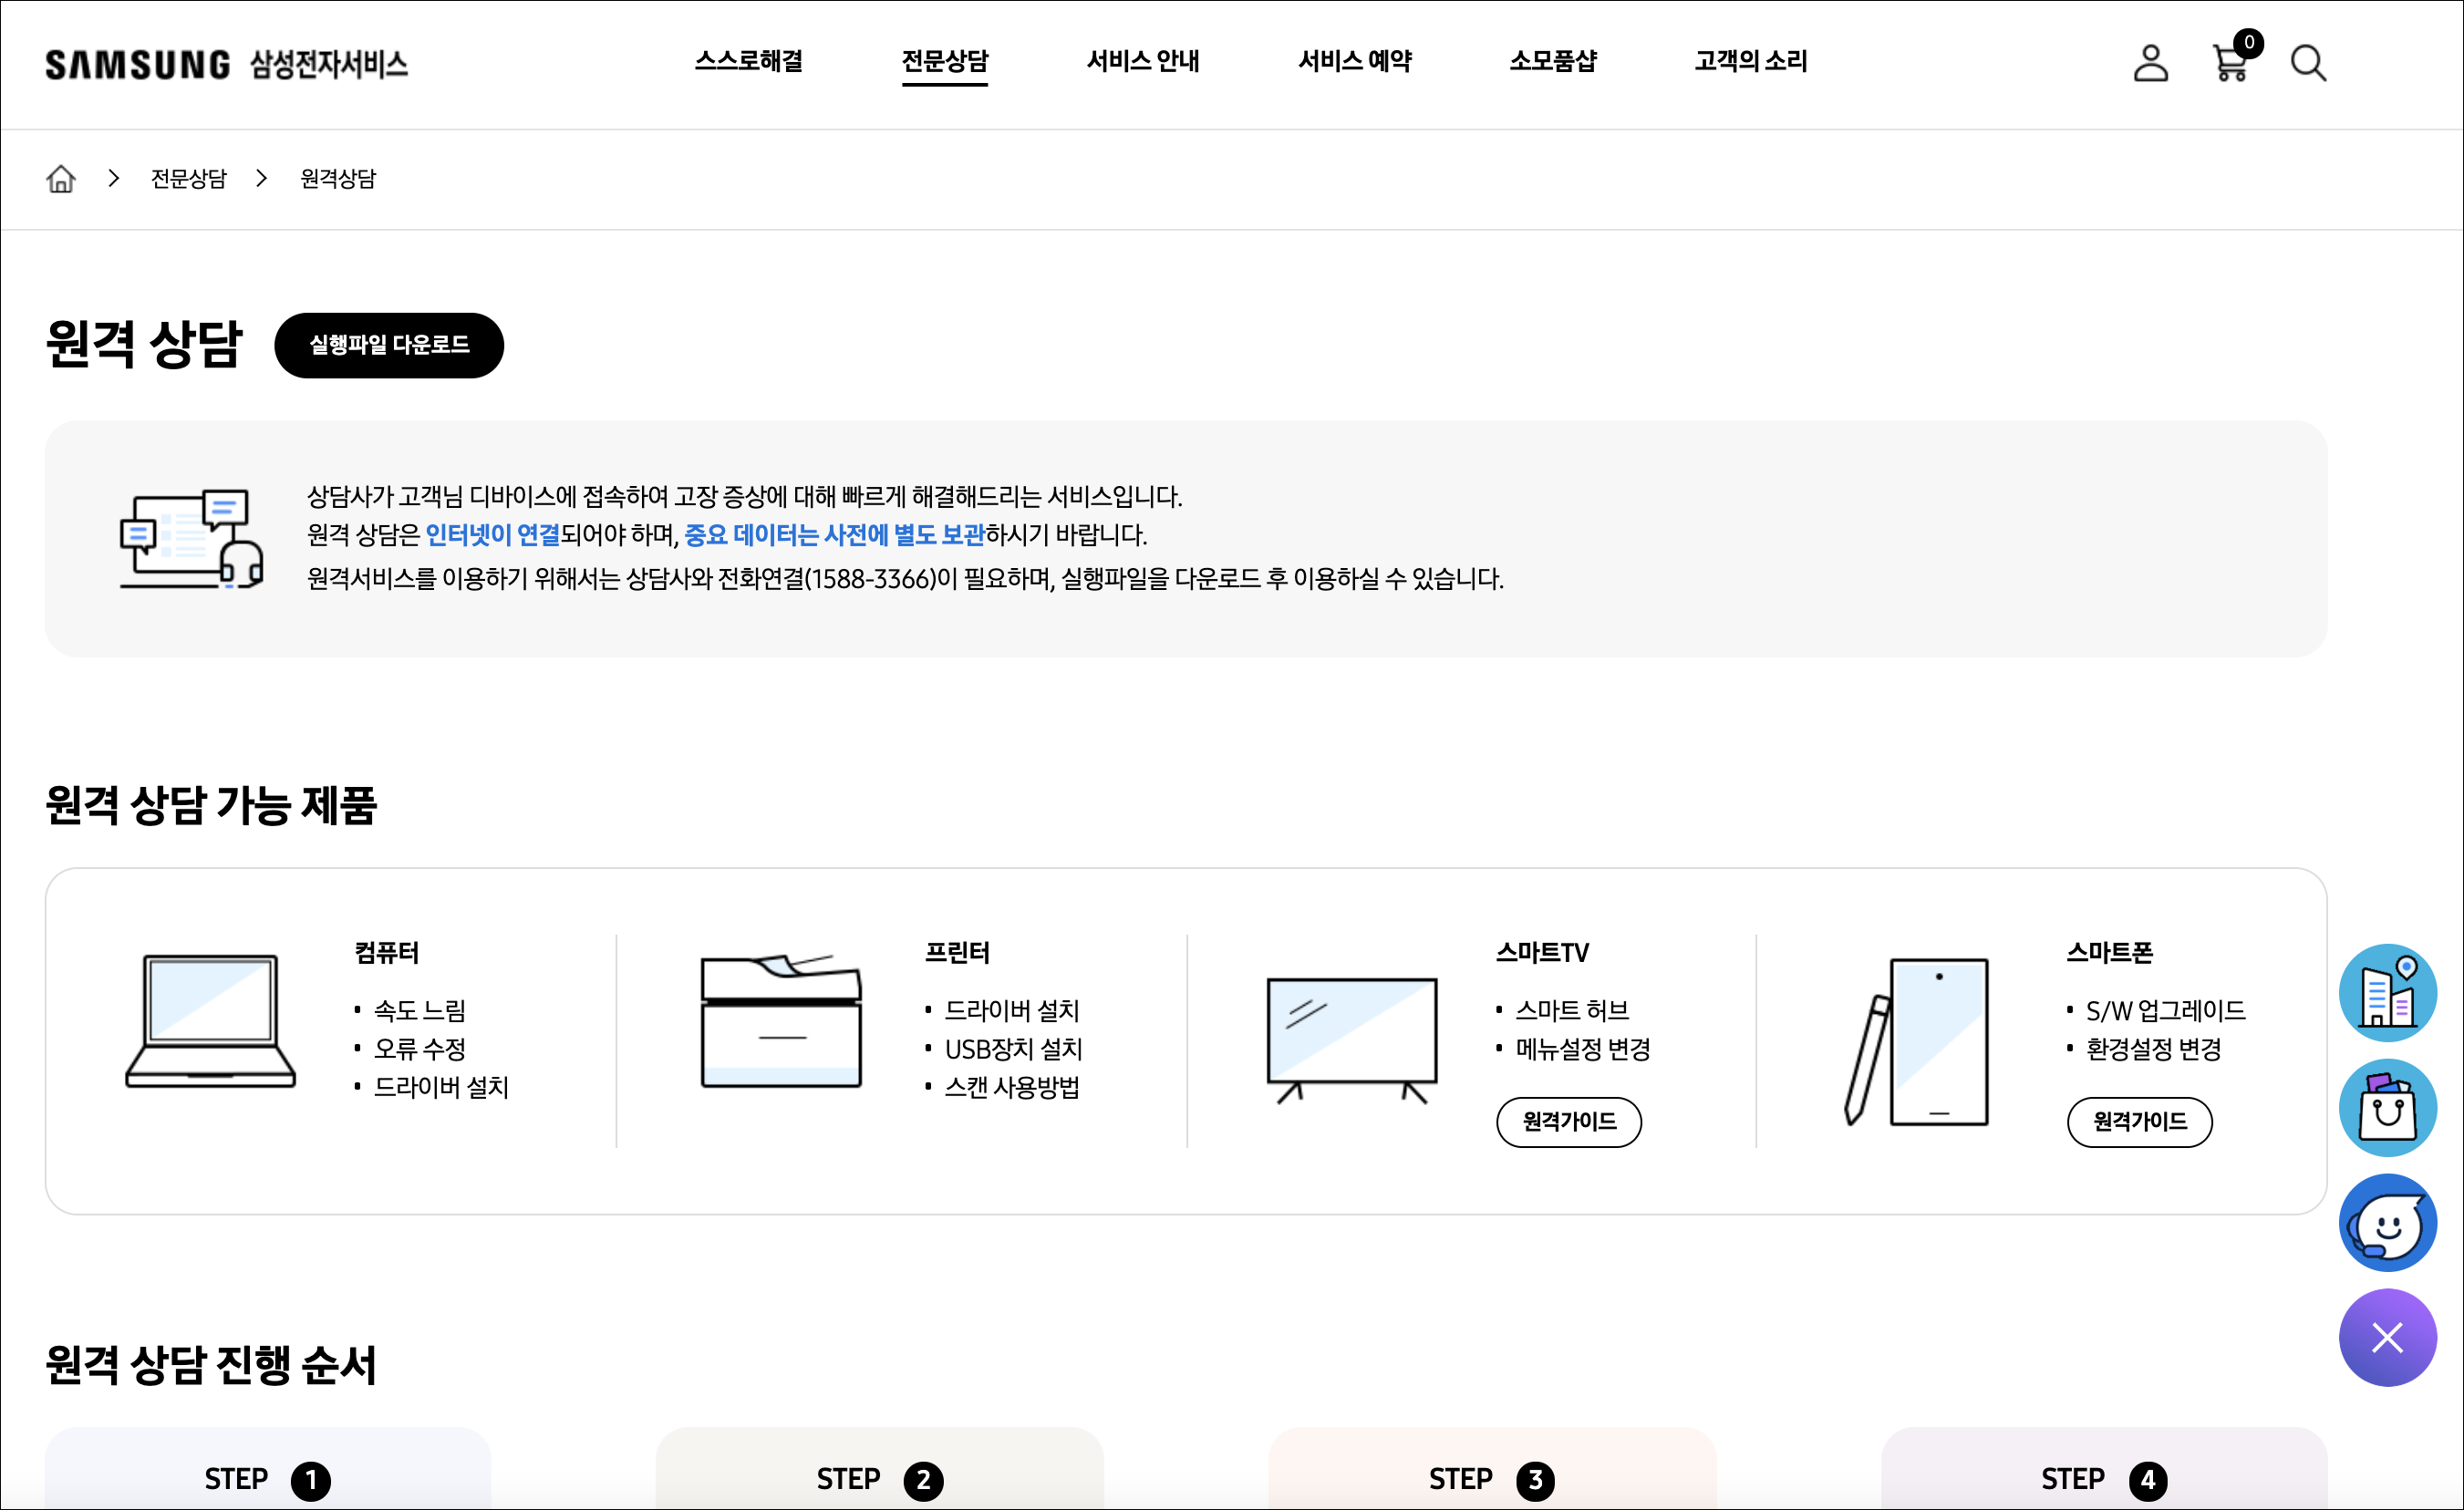This screenshot has width=2464, height=1510.
Task: Open the 서비스 안내 menu
Action: pos(1143,62)
